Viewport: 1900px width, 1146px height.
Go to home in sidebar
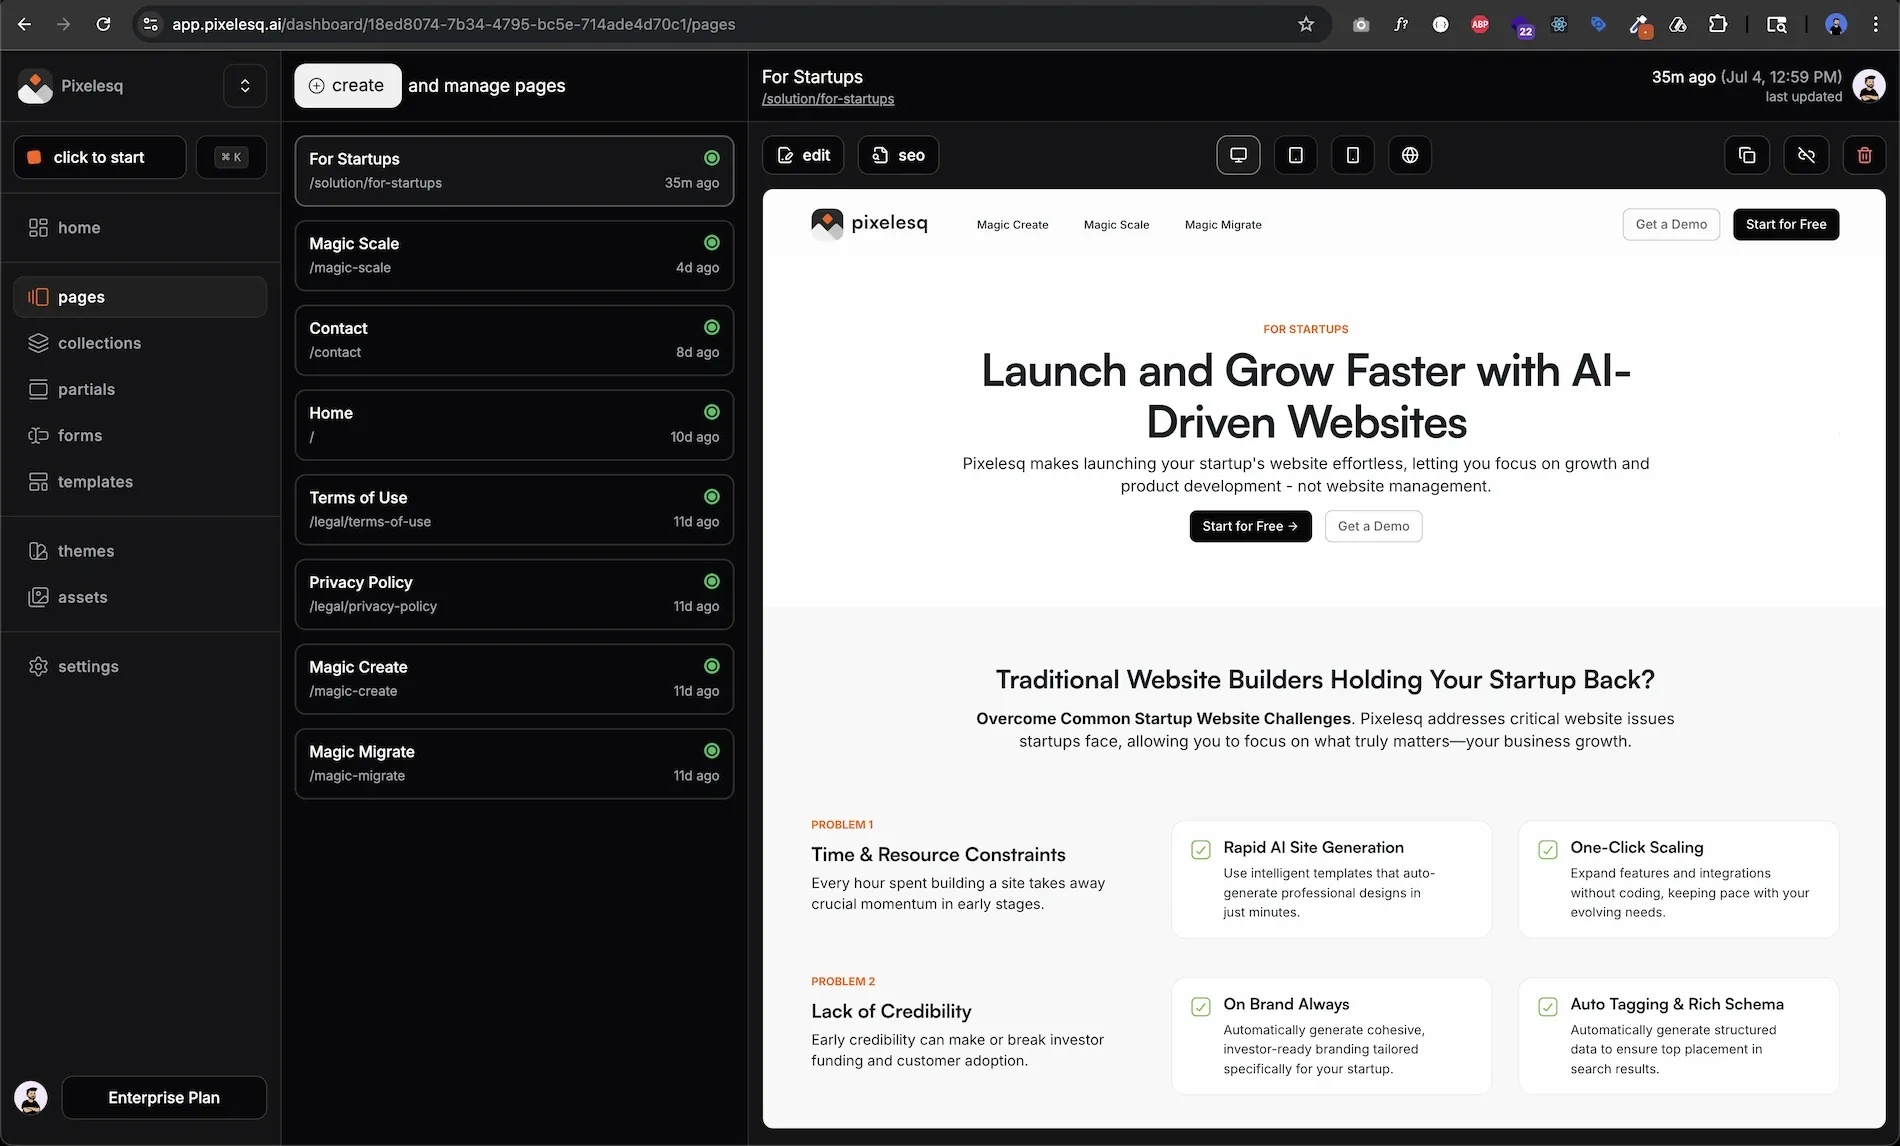pos(140,228)
